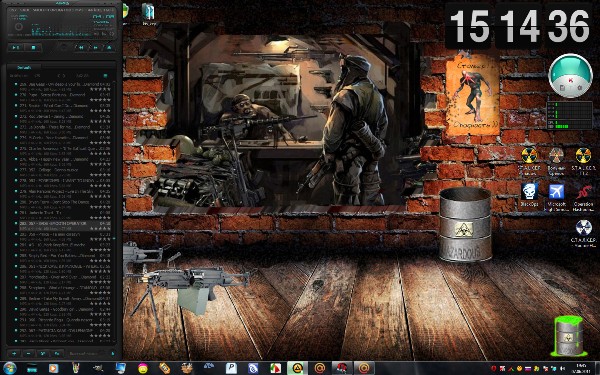
Task: Select track 276 ABBA Happy New Year
Action: [x=65, y=161]
